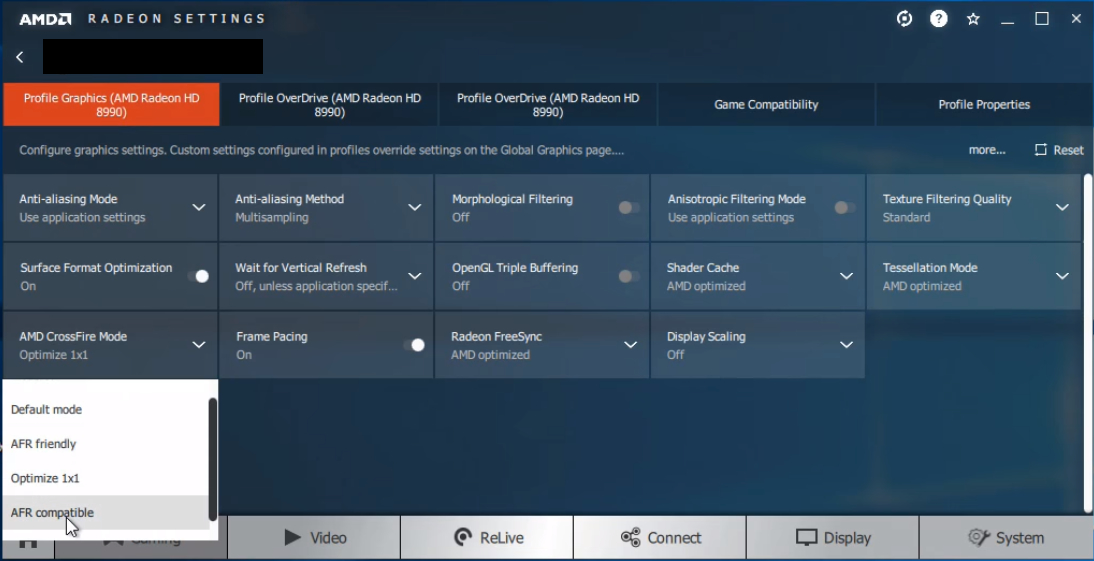1094x561 pixels.
Task: Click the Connect share icon
Action: click(631, 537)
